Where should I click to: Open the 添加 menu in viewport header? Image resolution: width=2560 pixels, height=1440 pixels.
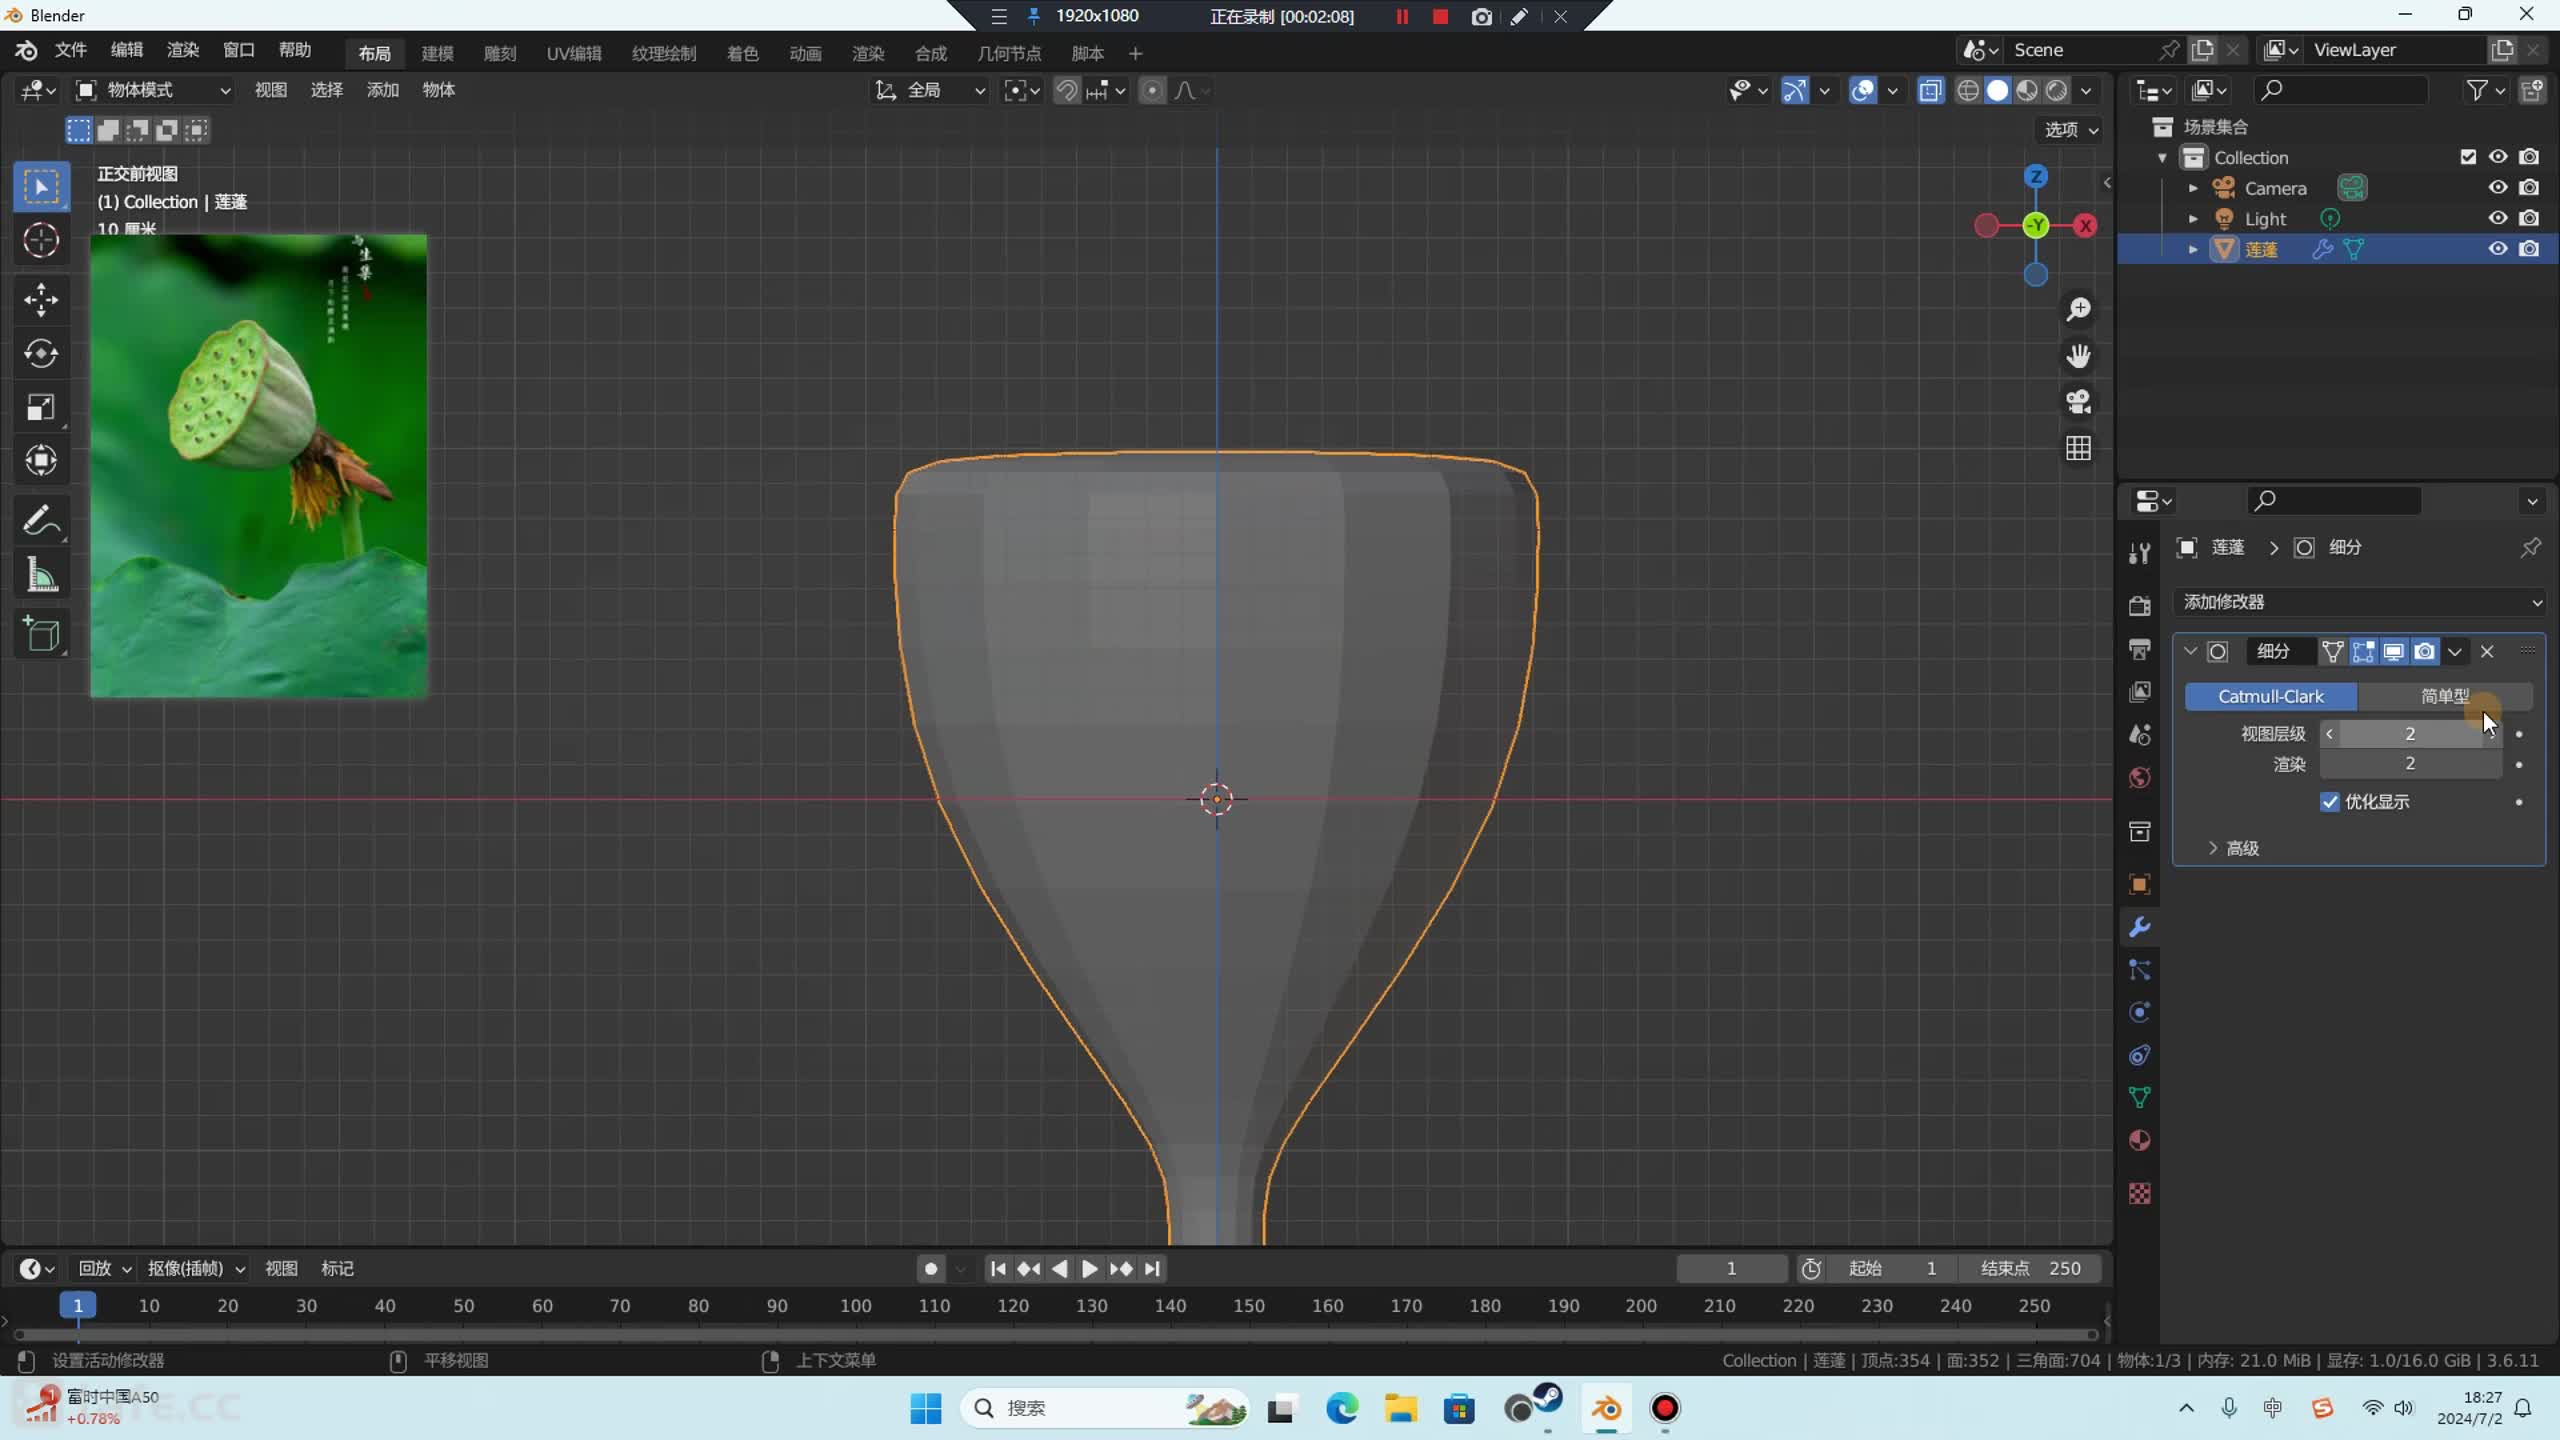pyautogui.click(x=382, y=91)
